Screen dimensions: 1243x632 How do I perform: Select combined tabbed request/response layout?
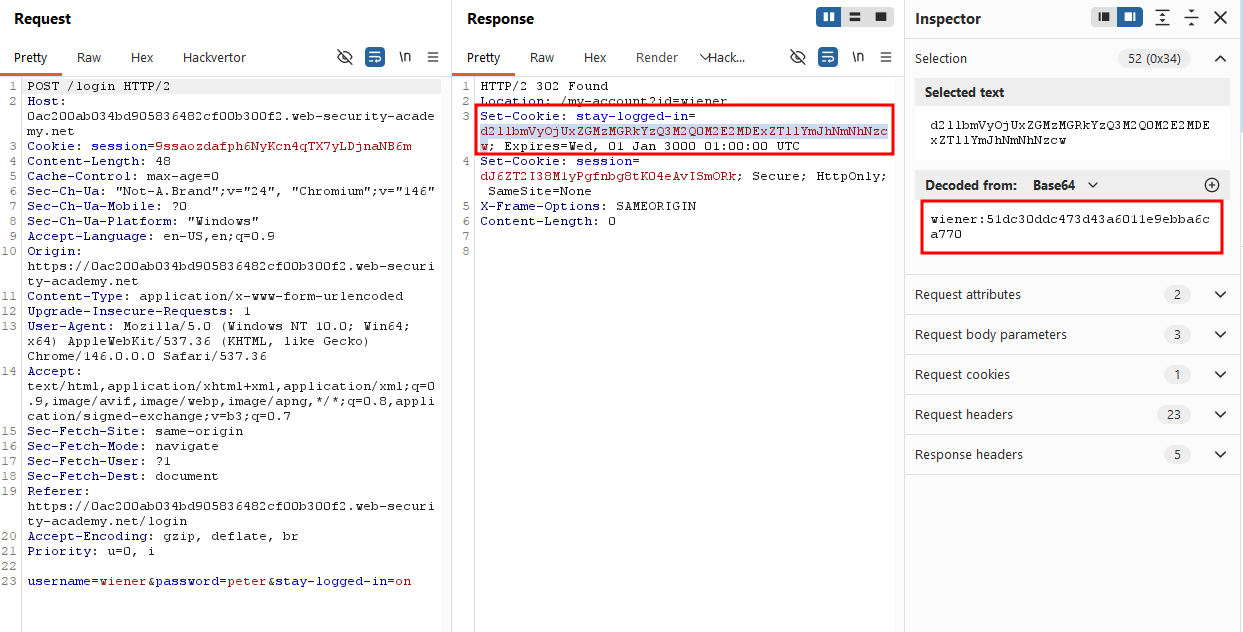[880, 17]
